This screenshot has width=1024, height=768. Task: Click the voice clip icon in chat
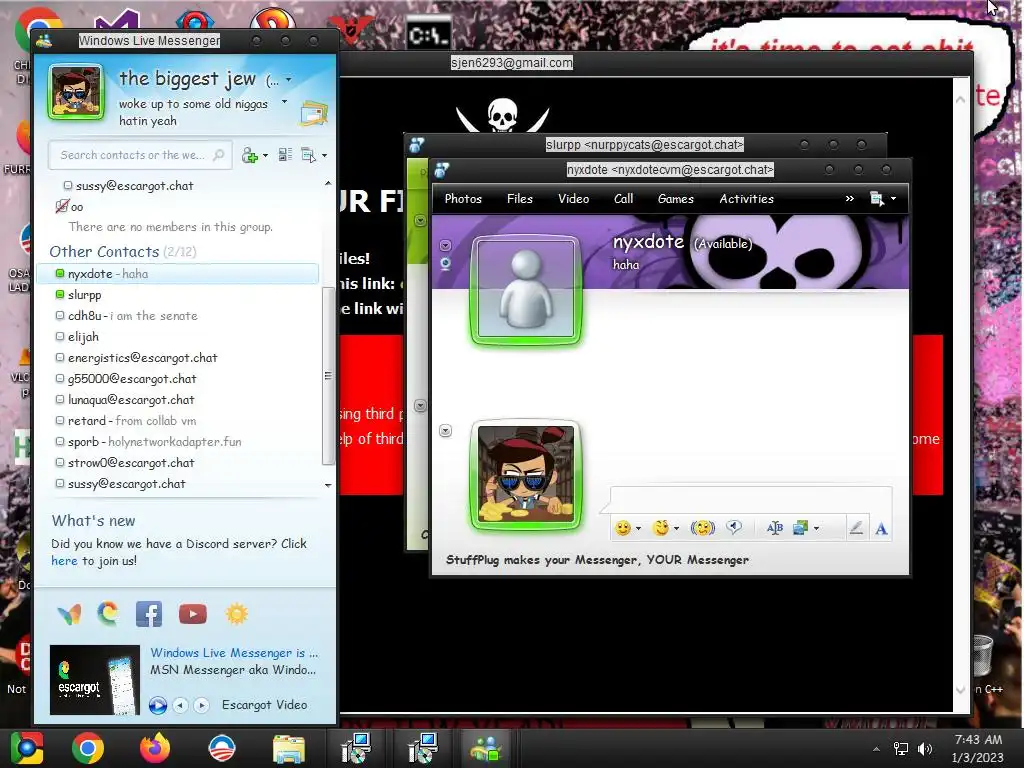click(x=734, y=528)
